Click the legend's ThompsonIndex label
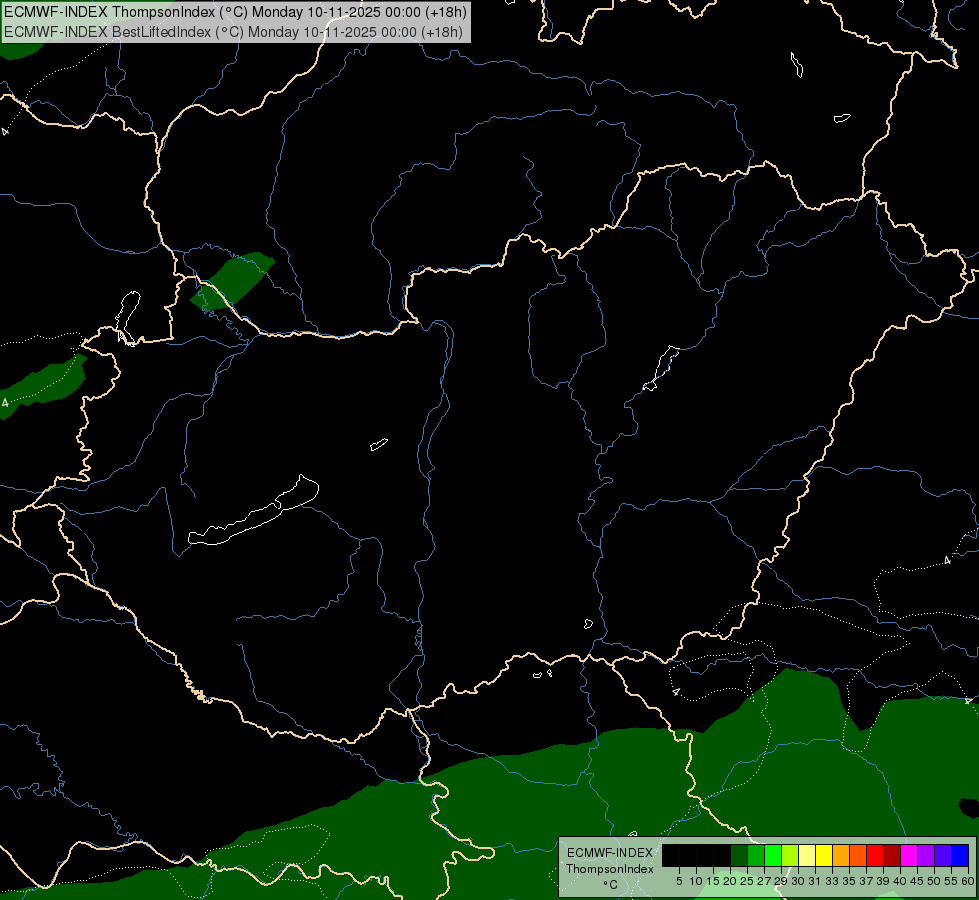Screen dimensions: 979x900 (609, 869)
